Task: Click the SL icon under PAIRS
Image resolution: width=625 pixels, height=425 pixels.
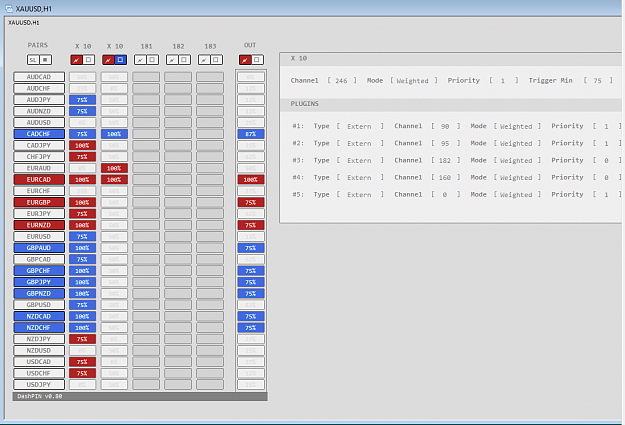Action: coord(33,60)
